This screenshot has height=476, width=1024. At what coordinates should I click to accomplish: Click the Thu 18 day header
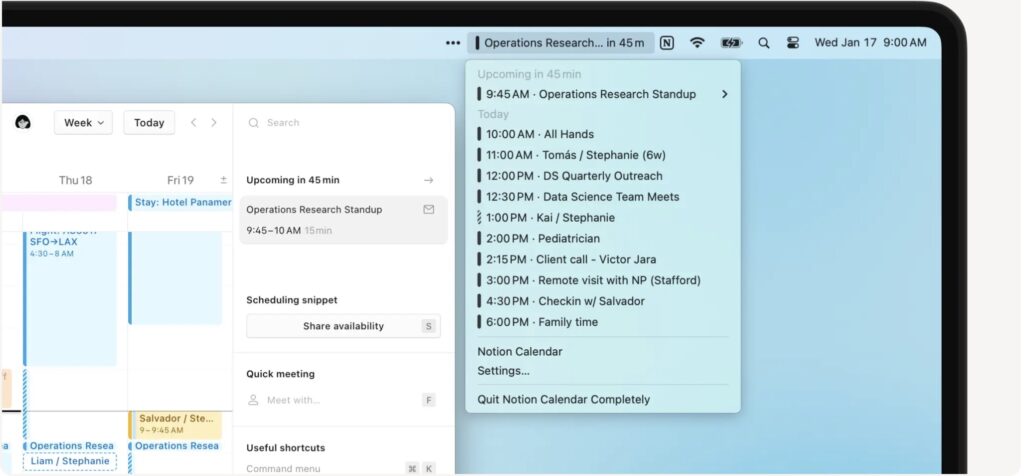(75, 180)
